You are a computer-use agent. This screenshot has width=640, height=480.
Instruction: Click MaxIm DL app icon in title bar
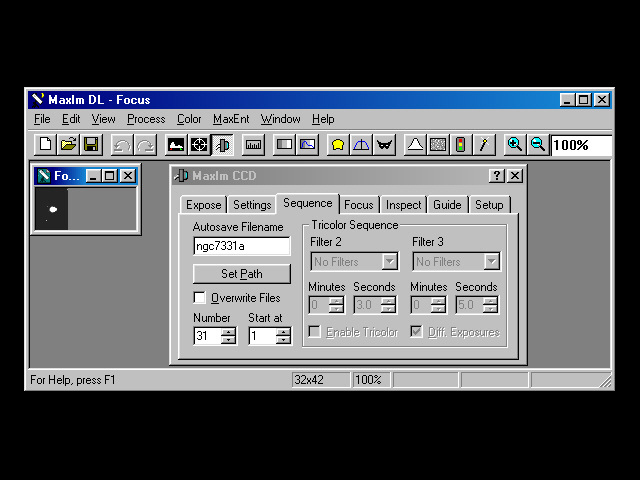point(38,100)
